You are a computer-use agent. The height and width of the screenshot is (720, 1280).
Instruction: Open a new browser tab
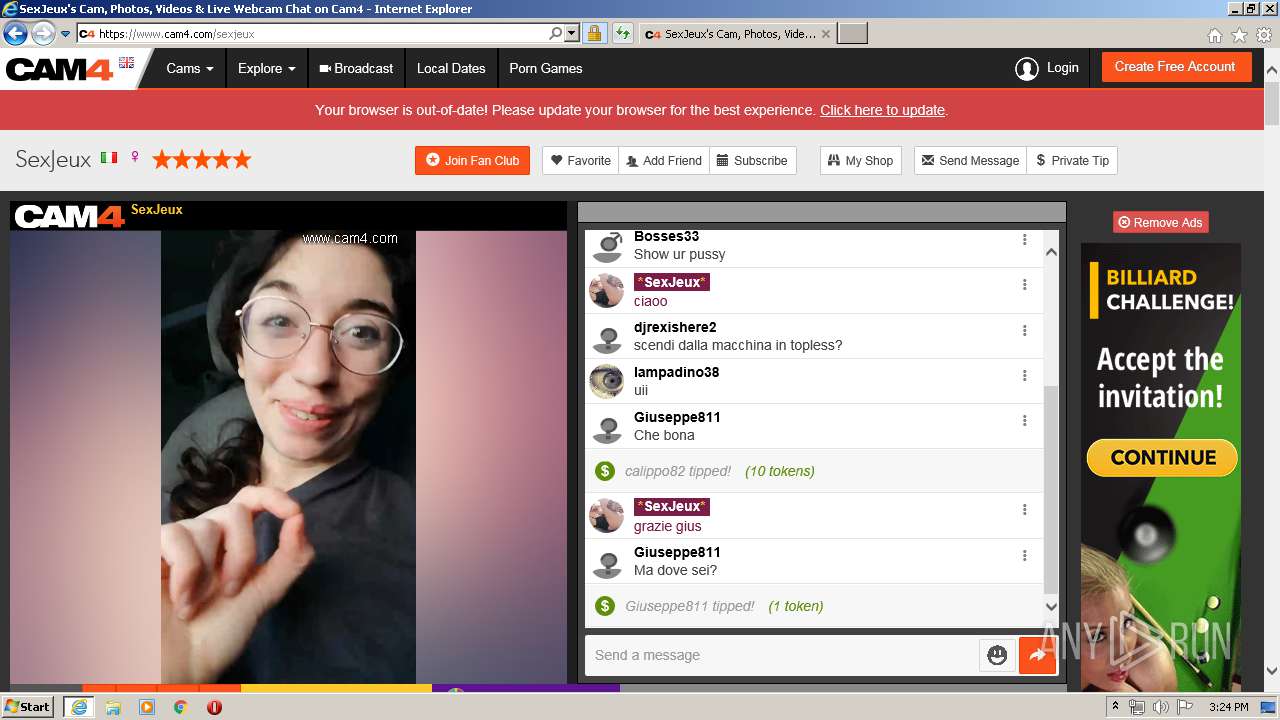852,34
